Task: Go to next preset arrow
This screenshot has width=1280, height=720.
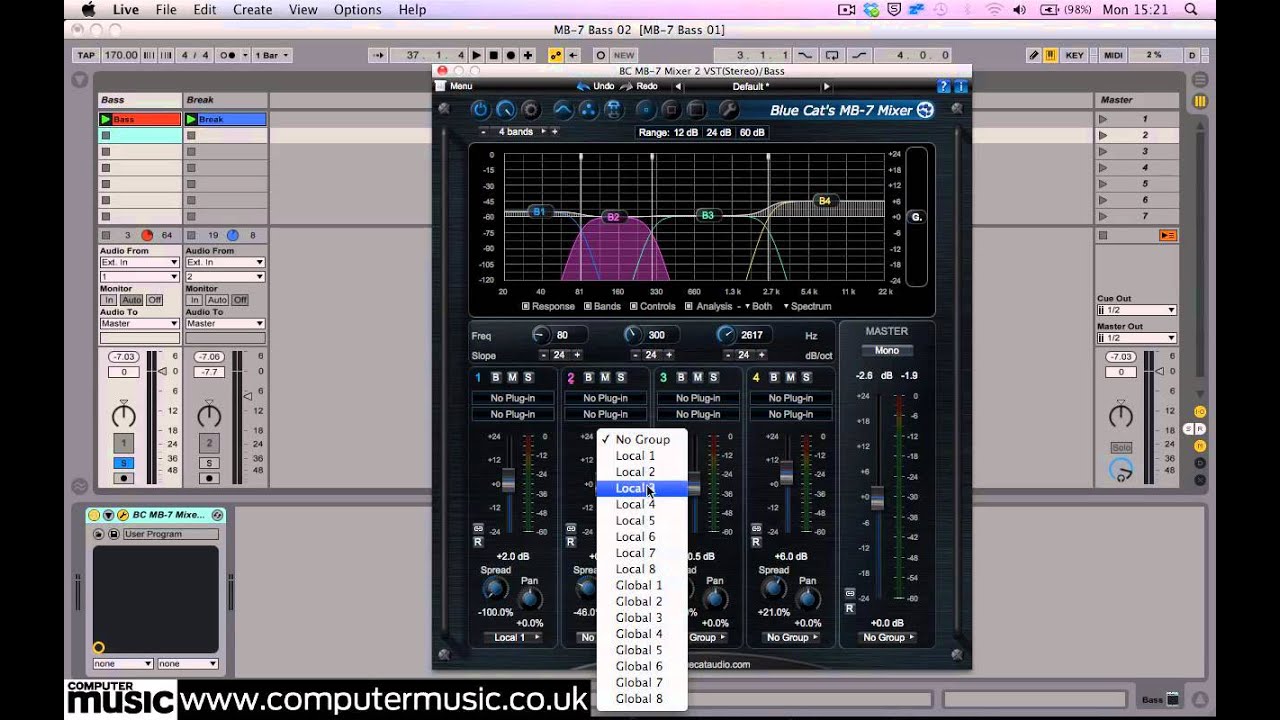Action: [826, 87]
